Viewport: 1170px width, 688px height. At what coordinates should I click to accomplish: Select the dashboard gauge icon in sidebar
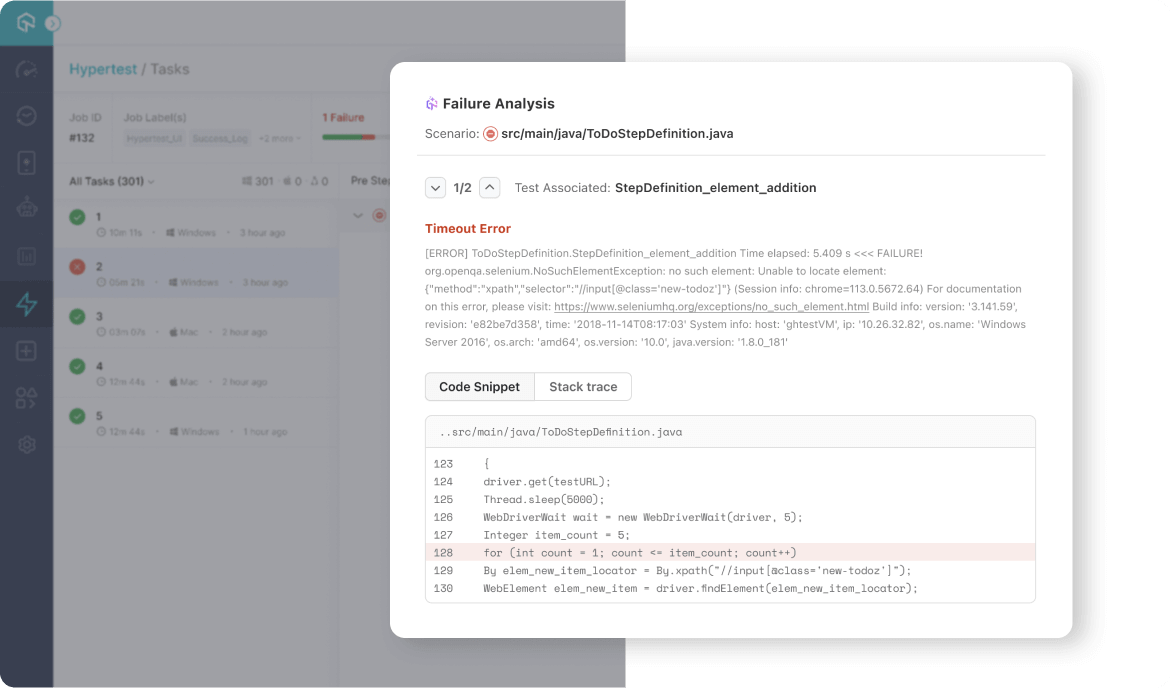pyautogui.click(x=26, y=68)
